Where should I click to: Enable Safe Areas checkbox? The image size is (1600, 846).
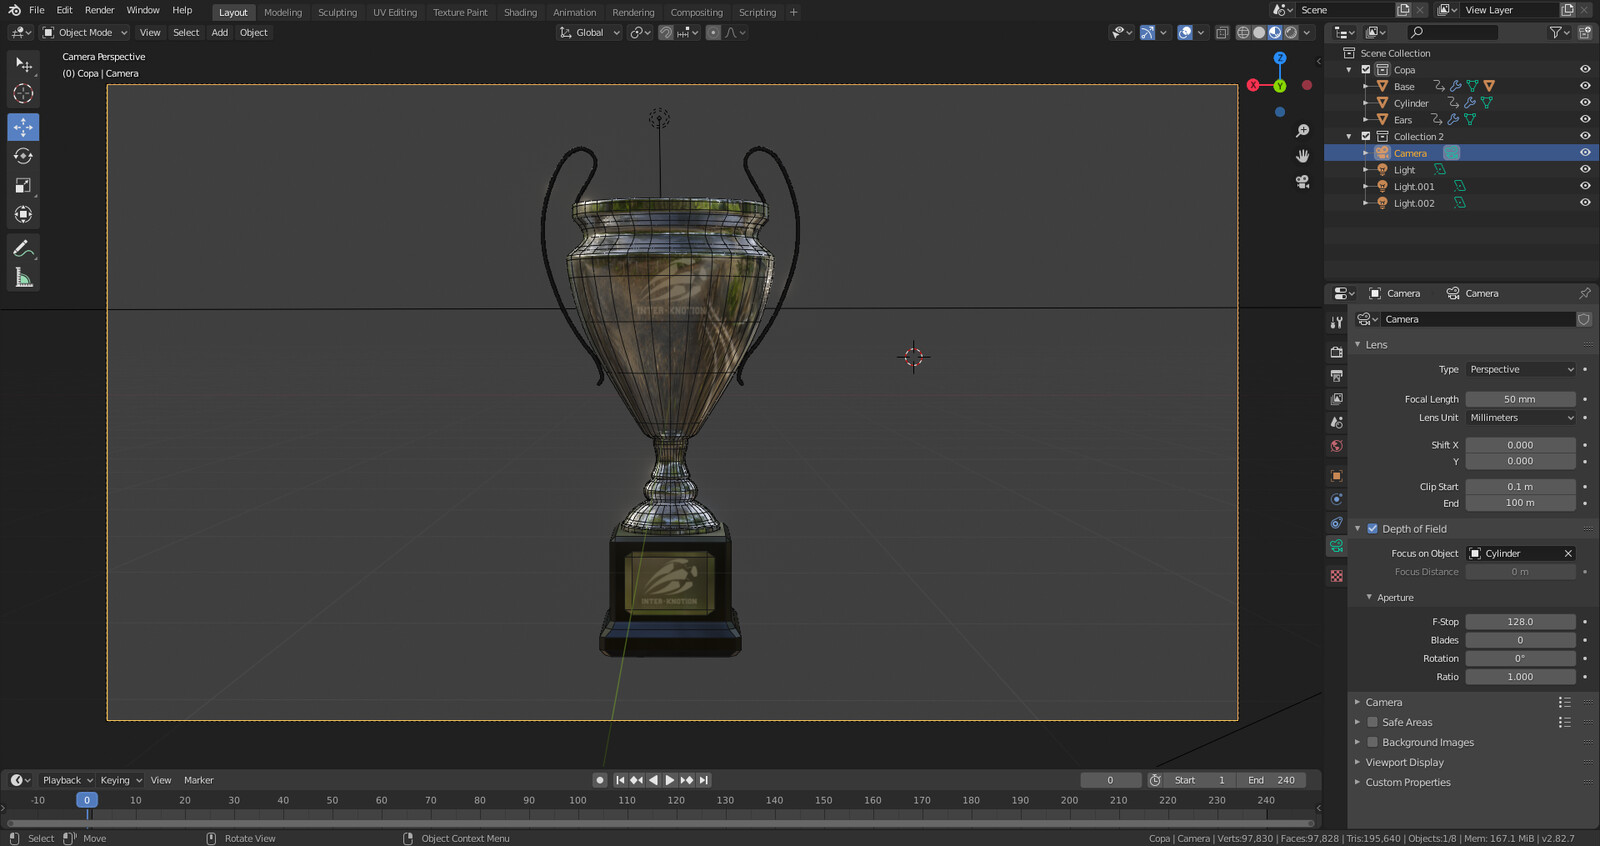pyautogui.click(x=1372, y=722)
